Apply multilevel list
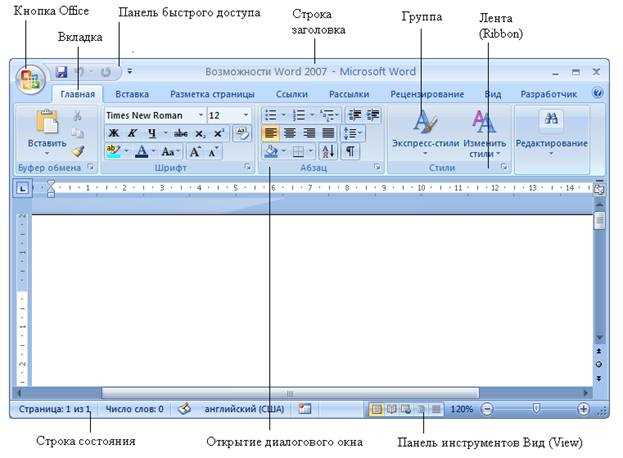The height and width of the screenshot is (458, 623). click(x=329, y=115)
